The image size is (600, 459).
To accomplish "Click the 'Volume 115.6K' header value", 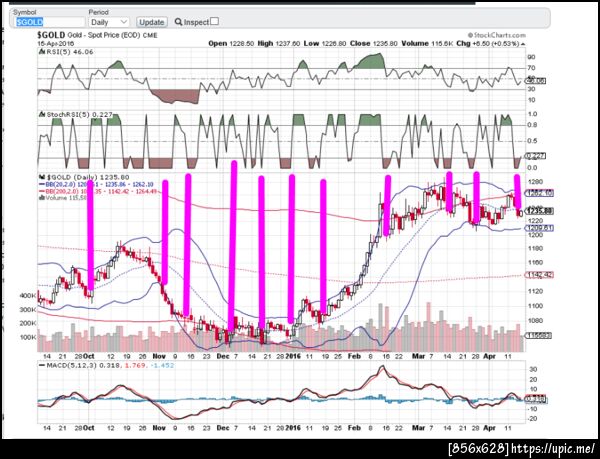I will point(427,44).
